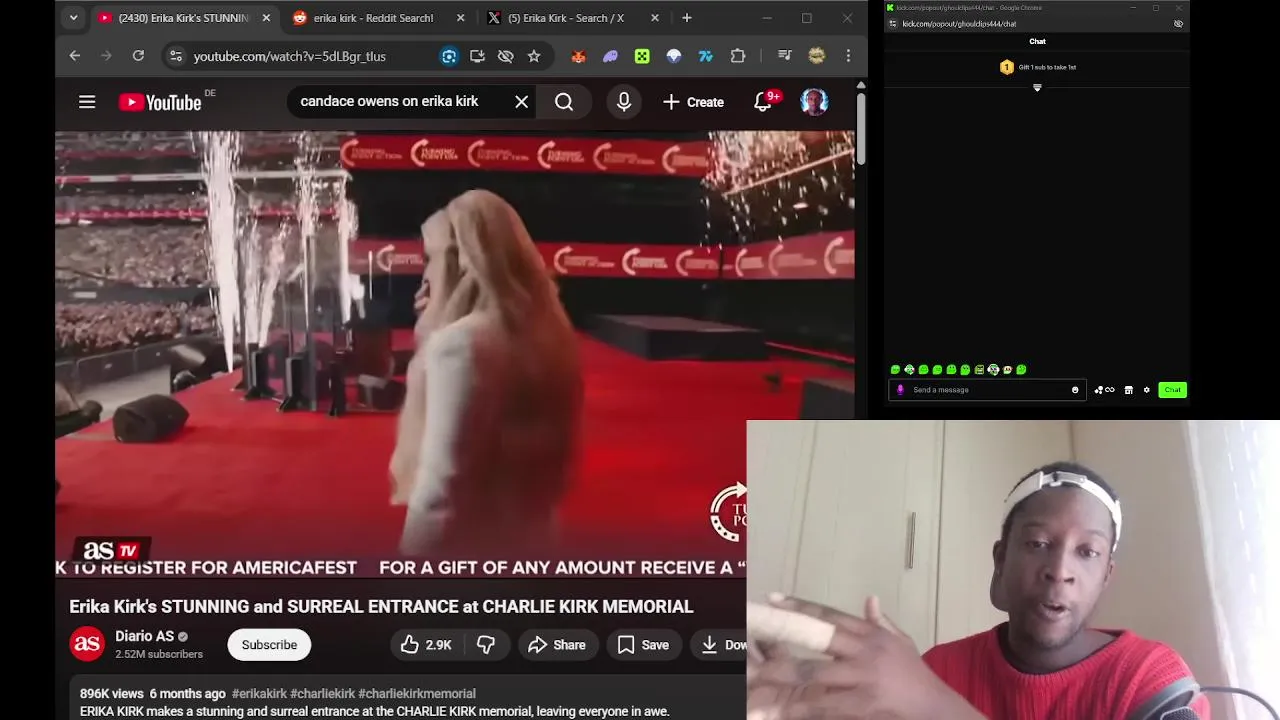Viewport: 1280px width, 720px height.
Task: Clear the YouTube search query
Action: coord(521,102)
